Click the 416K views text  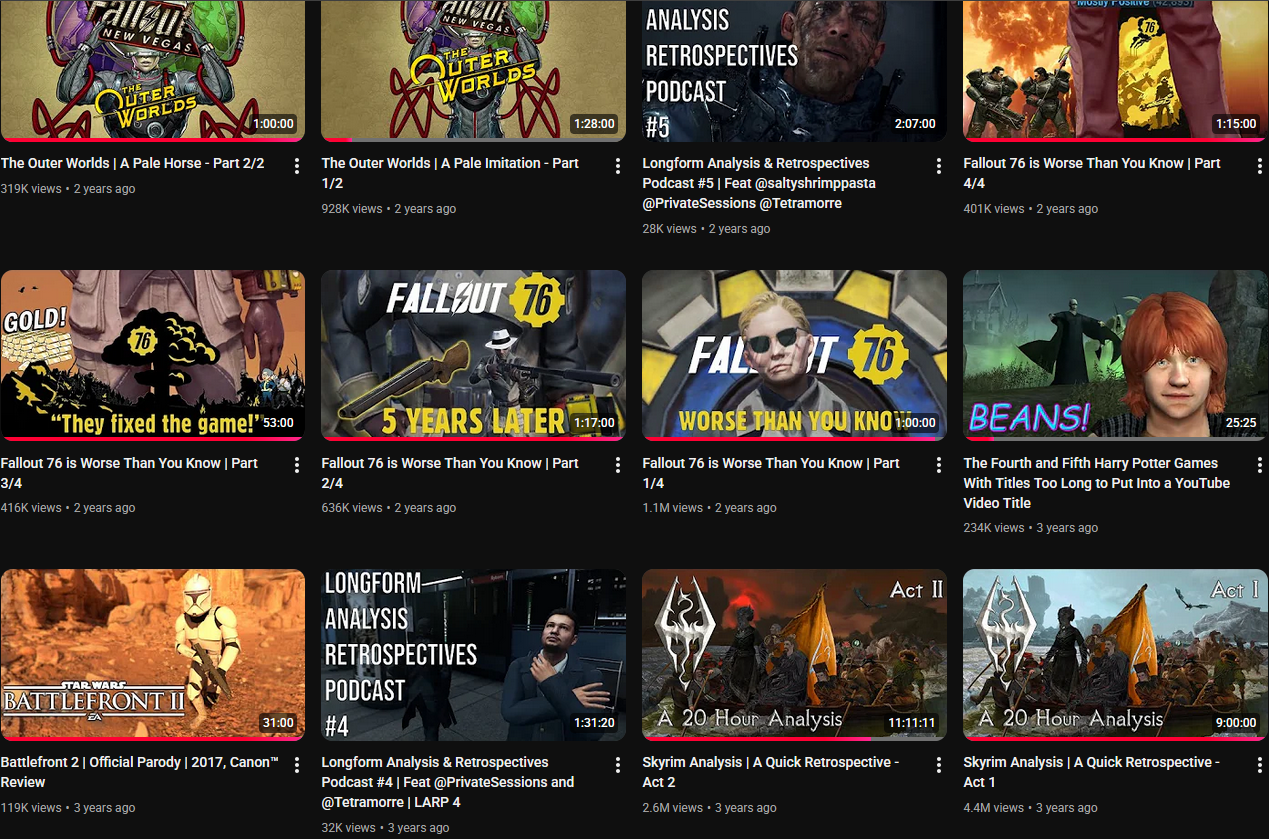(x=31, y=508)
